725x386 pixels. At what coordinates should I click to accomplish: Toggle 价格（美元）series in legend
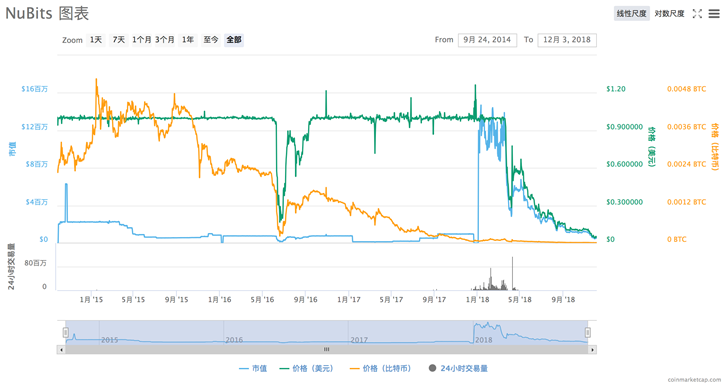(x=307, y=368)
